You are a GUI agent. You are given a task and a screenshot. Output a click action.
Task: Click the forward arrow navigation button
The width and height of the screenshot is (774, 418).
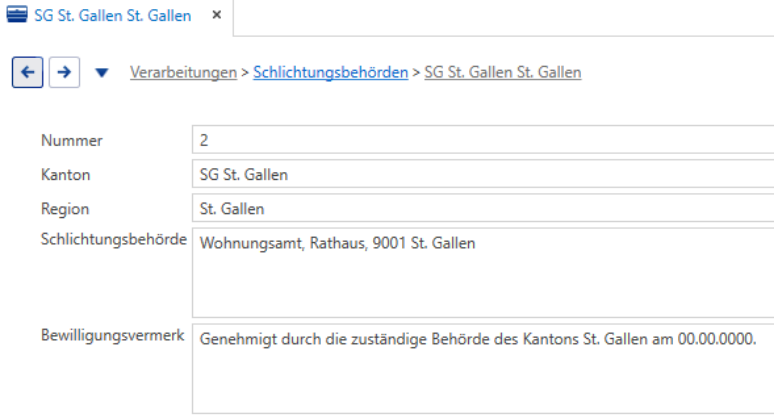[x=64, y=72]
